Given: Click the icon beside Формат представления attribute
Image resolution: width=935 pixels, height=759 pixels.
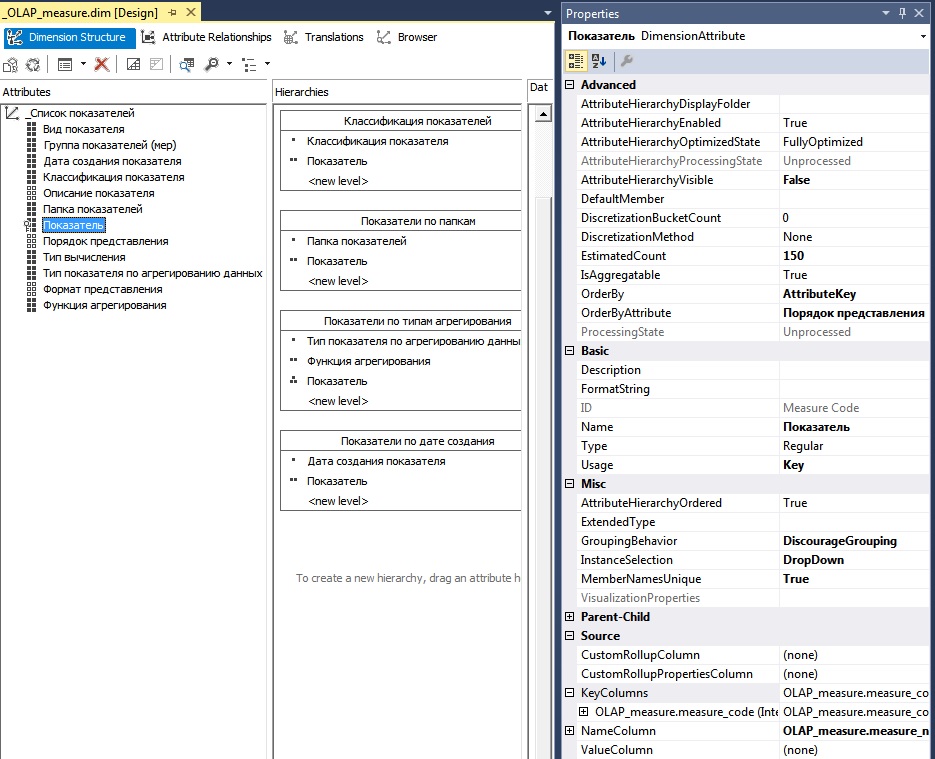Looking at the screenshot, I should [32, 289].
